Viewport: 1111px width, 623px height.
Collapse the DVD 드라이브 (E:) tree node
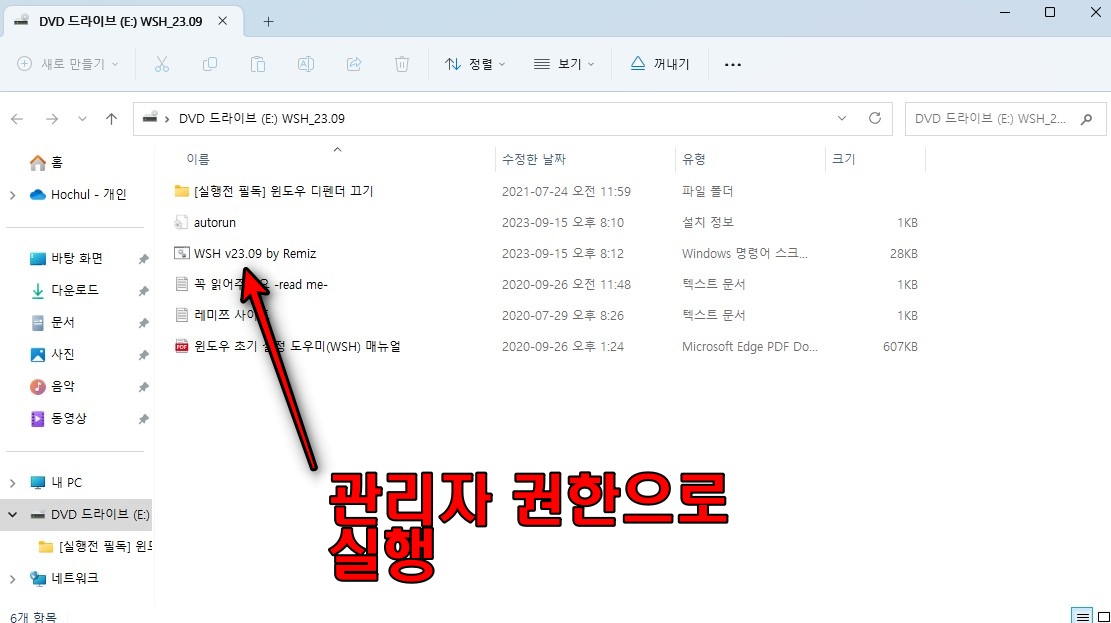[12, 515]
